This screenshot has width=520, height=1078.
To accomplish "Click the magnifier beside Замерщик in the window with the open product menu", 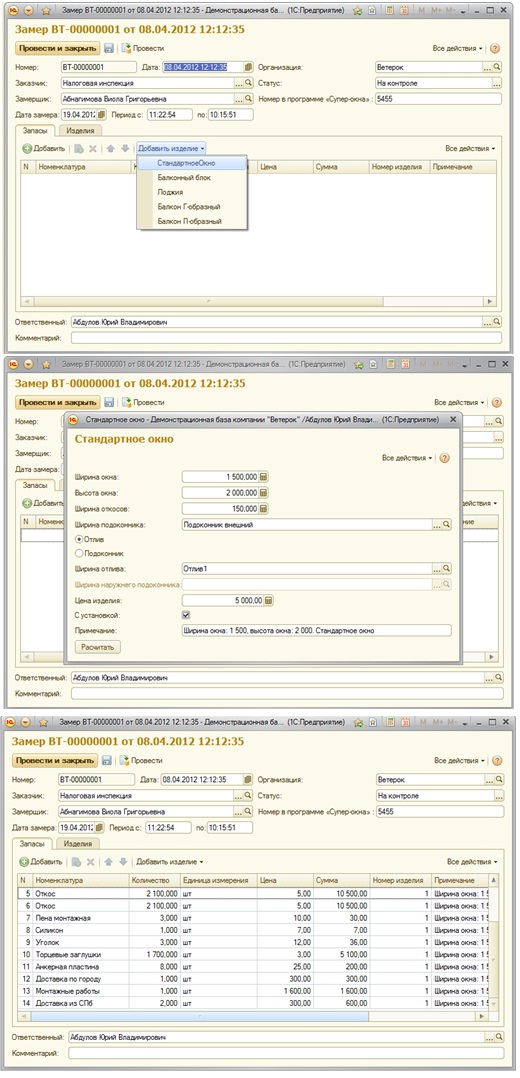I will coord(248,99).
